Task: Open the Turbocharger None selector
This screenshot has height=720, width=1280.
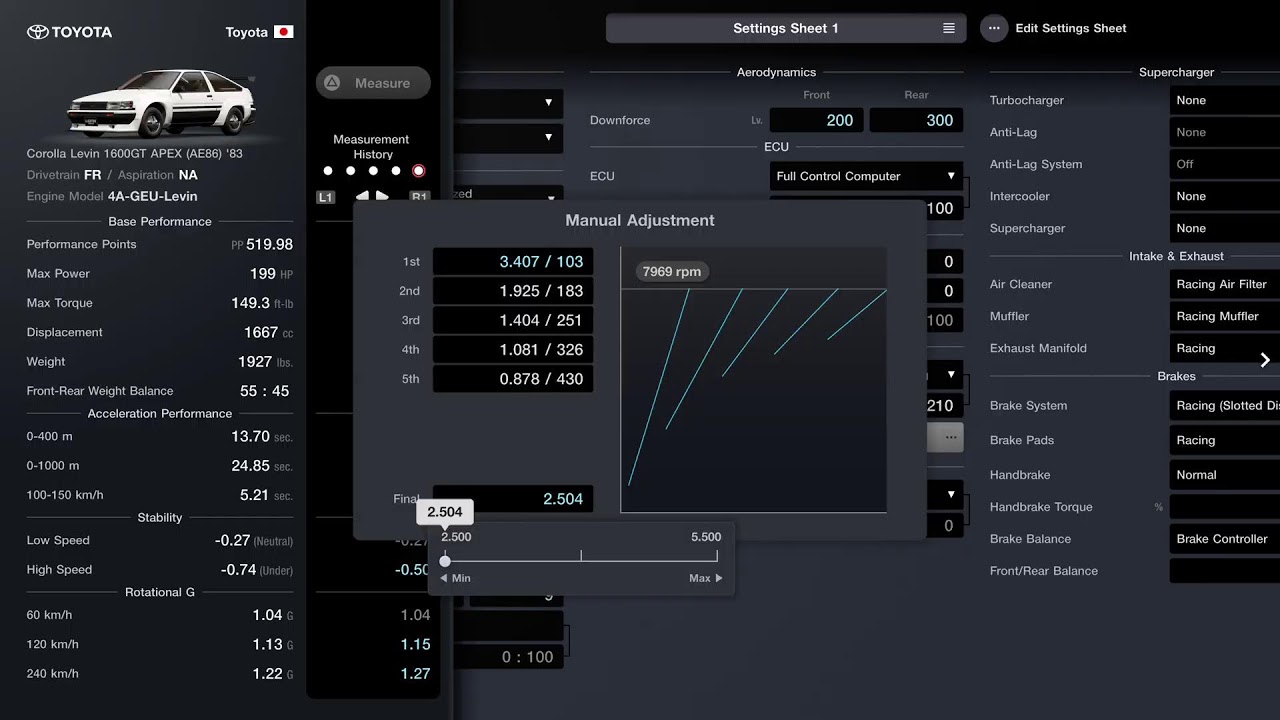Action: pyautogui.click(x=1225, y=100)
